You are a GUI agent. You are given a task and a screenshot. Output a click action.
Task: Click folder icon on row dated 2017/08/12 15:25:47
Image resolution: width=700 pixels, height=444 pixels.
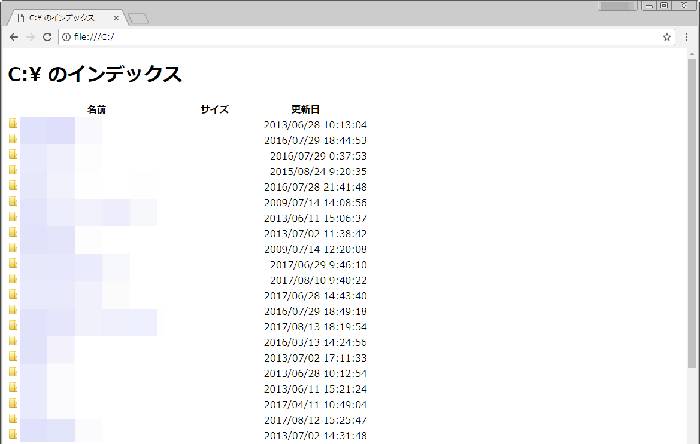tap(13, 419)
